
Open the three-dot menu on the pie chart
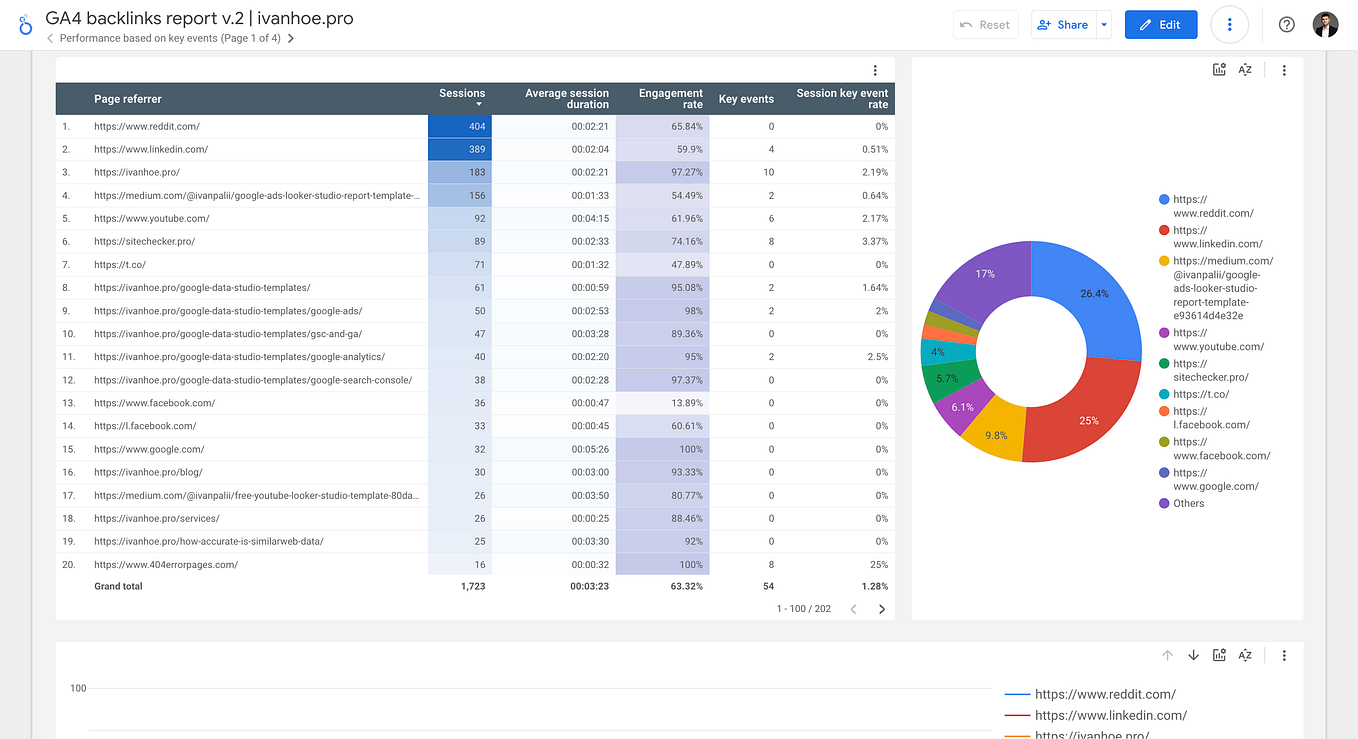[1284, 69]
